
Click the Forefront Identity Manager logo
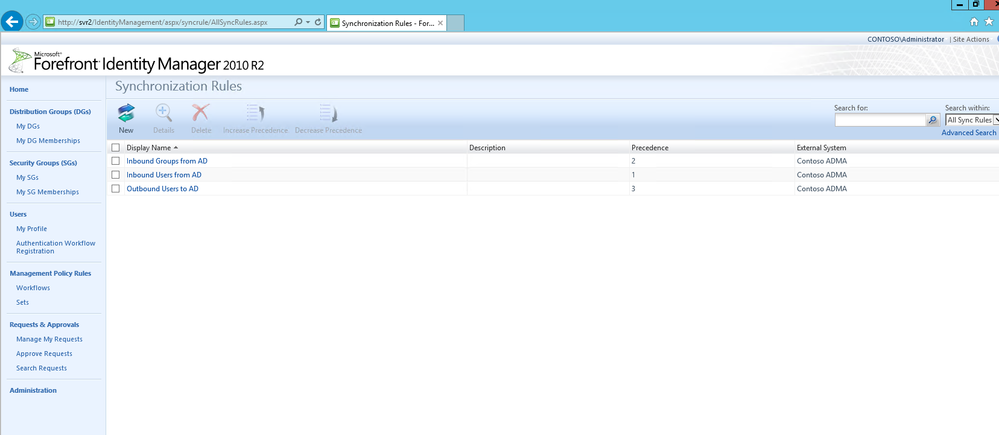tap(137, 61)
